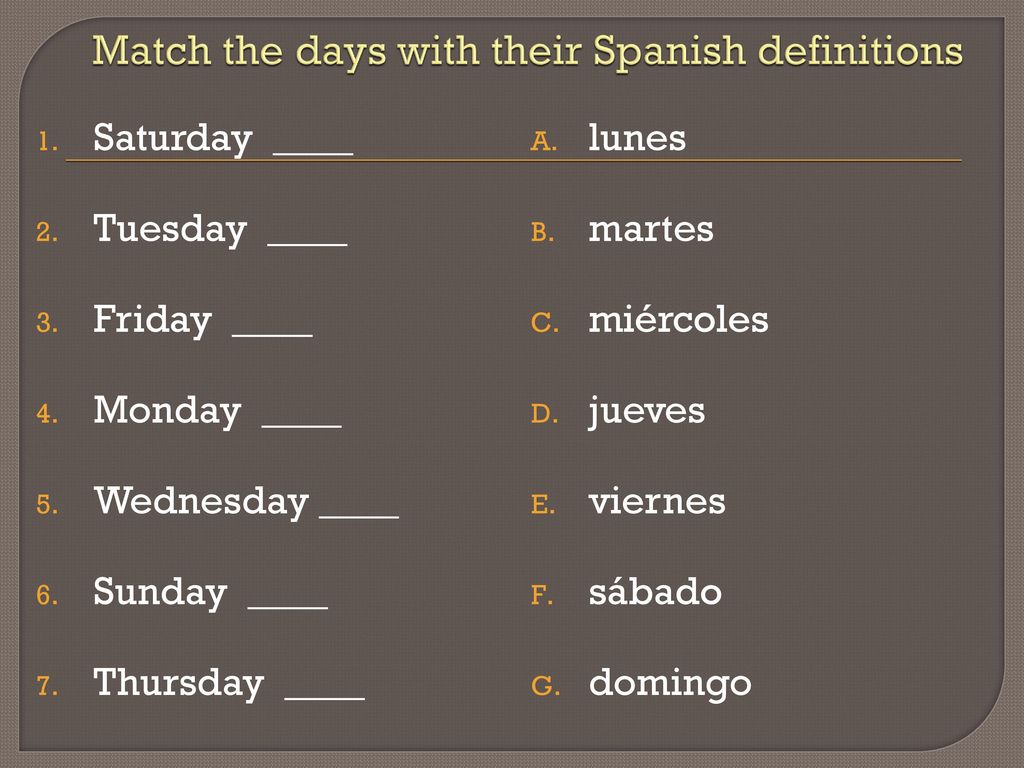This screenshot has height=768, width=1024.
Task: Select the answer word martes
Action: [650, 229]
